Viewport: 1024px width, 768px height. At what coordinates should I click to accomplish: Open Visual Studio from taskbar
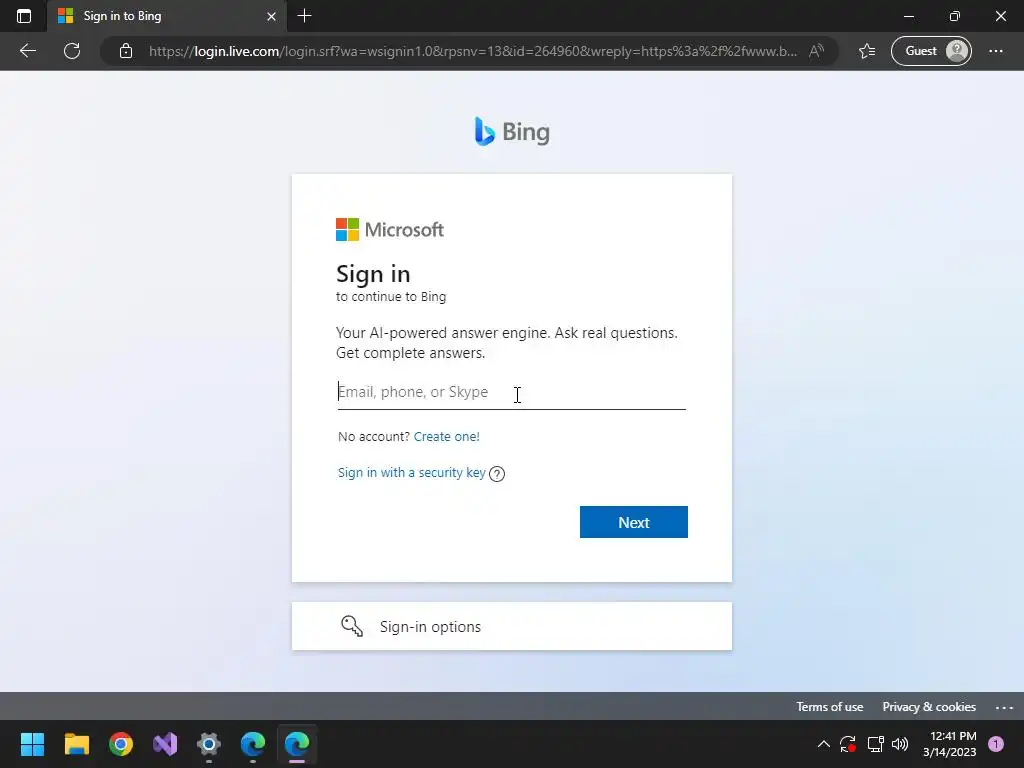[165, 744]
